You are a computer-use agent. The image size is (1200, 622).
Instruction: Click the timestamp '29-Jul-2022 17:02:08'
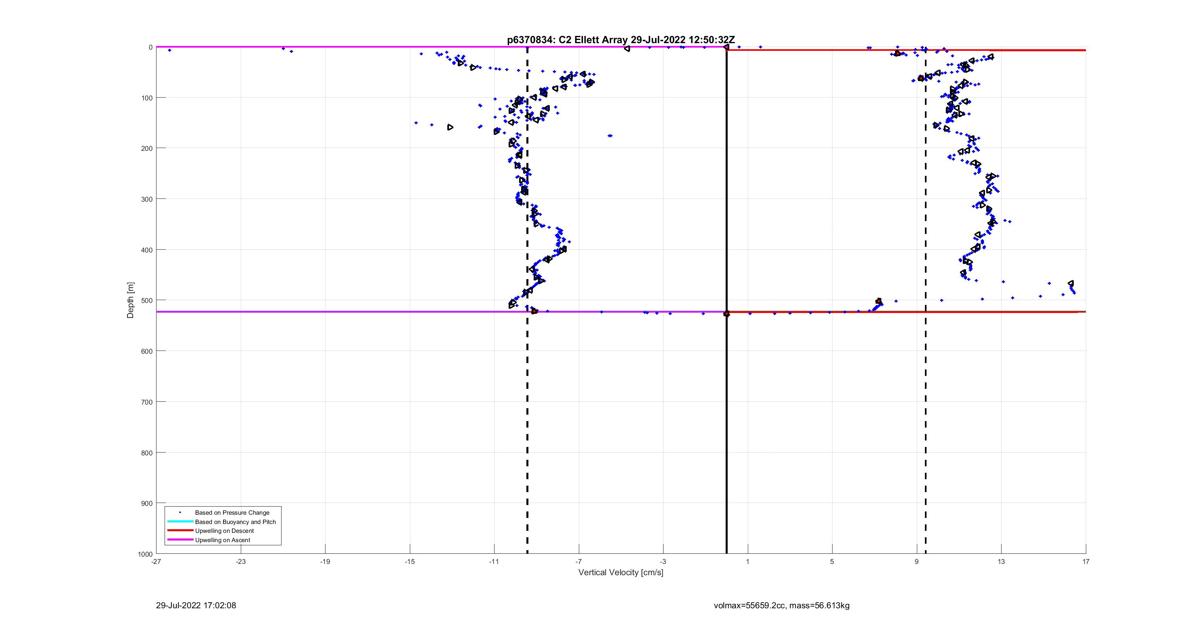tap(196, 605)
